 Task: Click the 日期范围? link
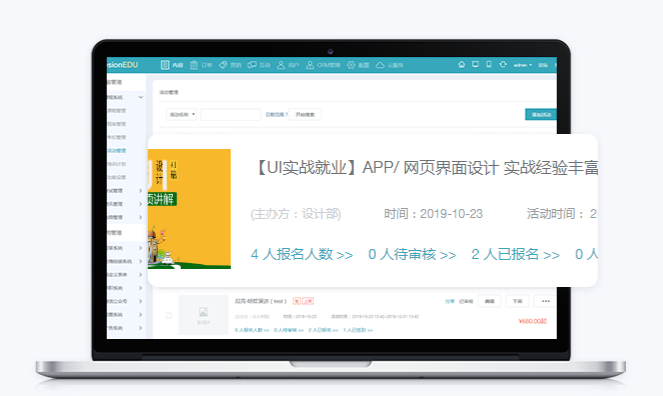pos(276,115)
